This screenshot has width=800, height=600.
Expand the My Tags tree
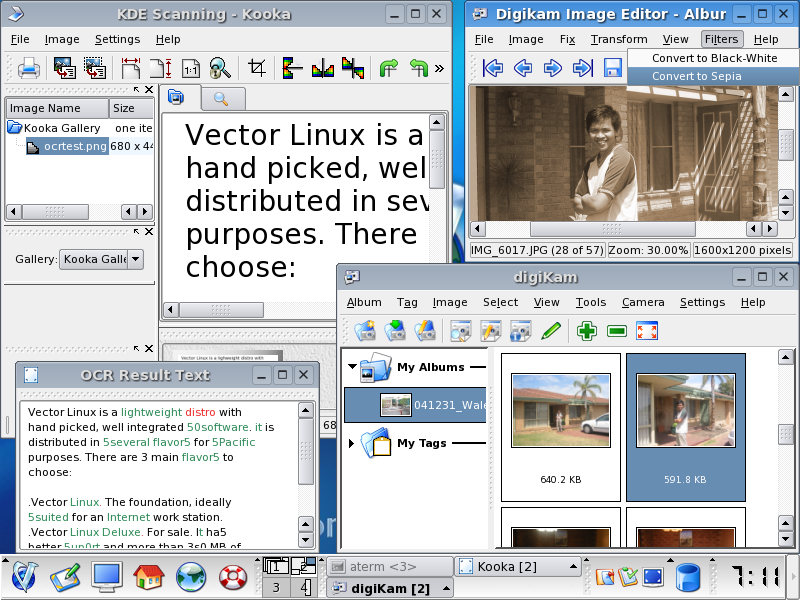(352, 443)
